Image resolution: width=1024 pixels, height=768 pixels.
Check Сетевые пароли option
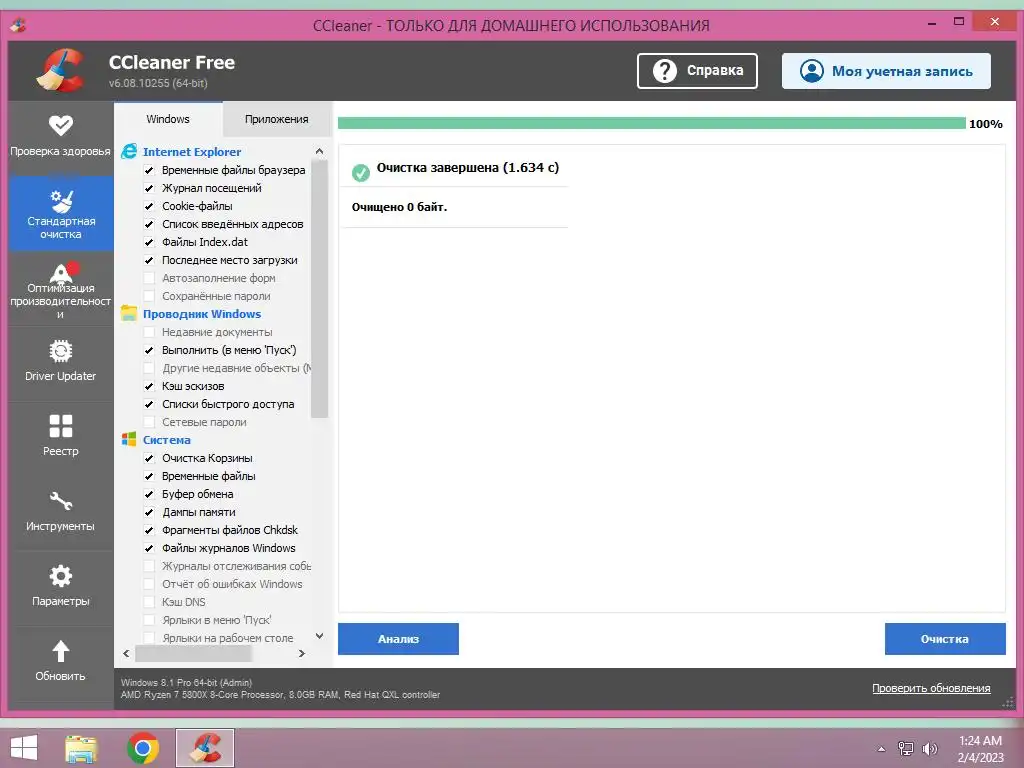tap(149, 422)
